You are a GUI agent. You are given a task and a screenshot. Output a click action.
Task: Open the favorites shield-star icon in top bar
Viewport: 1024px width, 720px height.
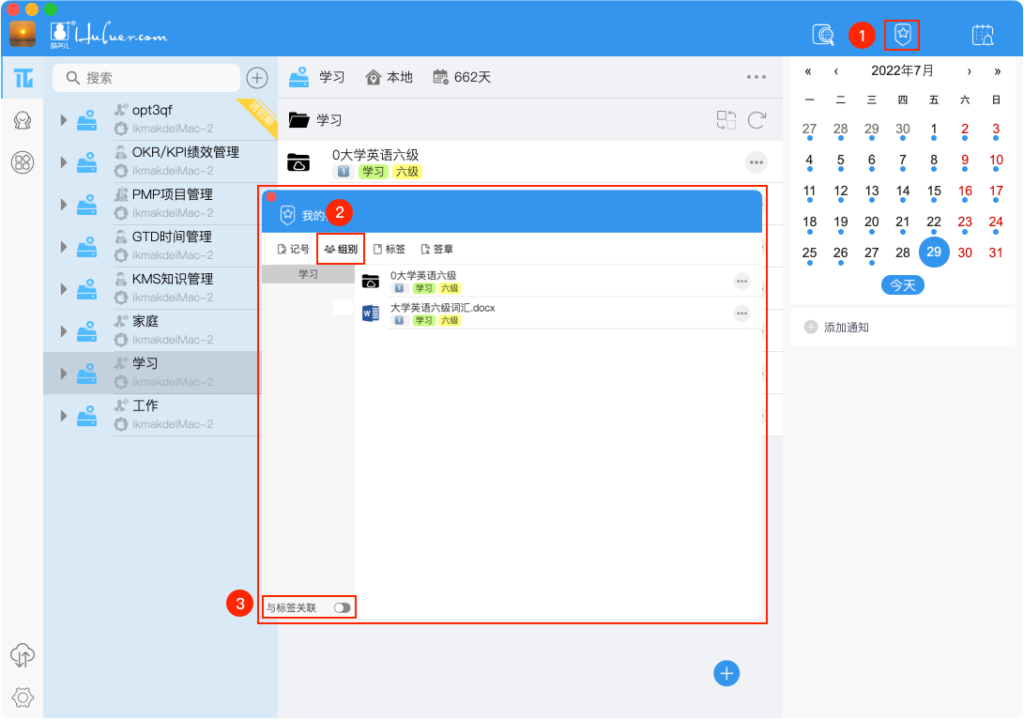point(902,35)
